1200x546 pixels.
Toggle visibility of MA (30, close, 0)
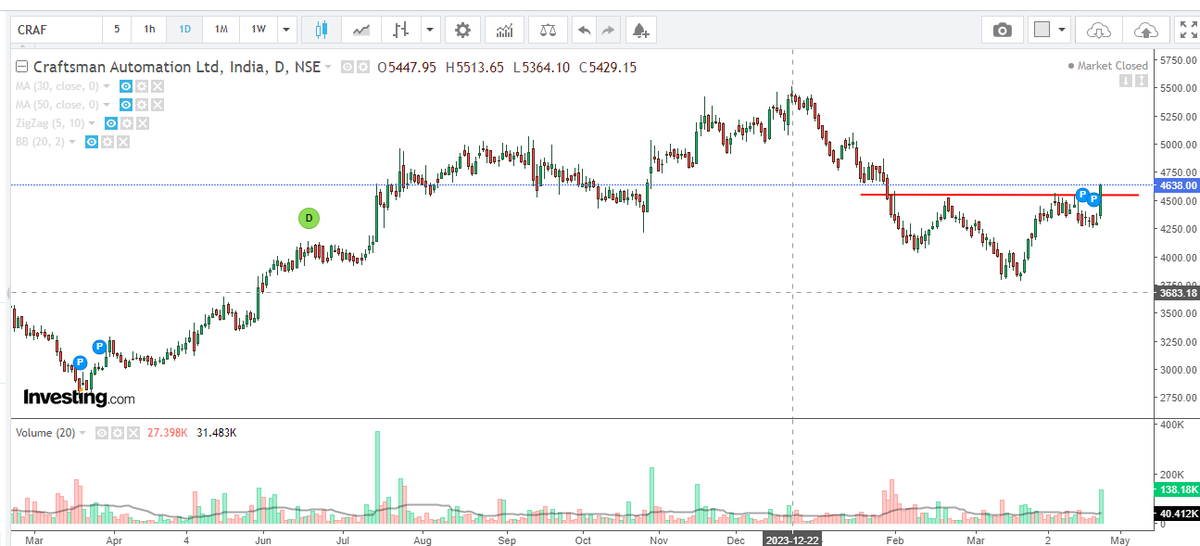[127, 86]
